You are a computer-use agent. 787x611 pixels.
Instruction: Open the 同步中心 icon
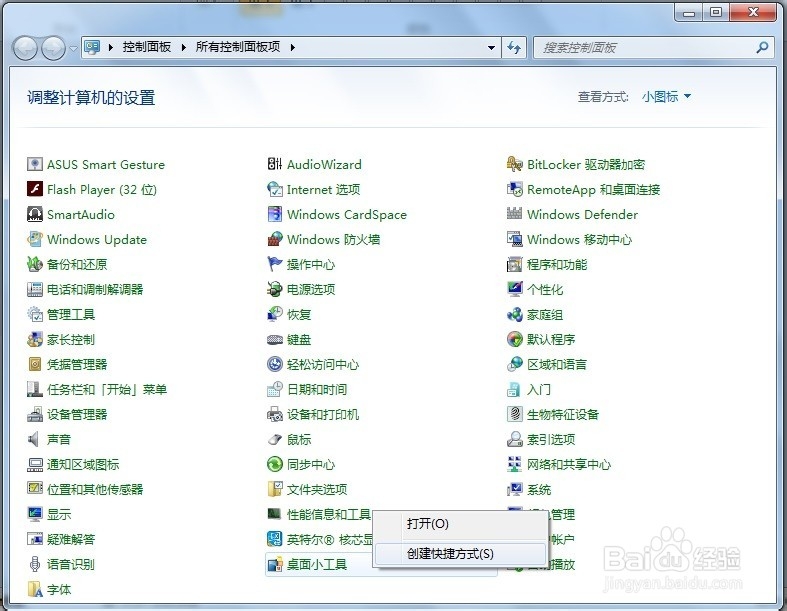point(275,464)
